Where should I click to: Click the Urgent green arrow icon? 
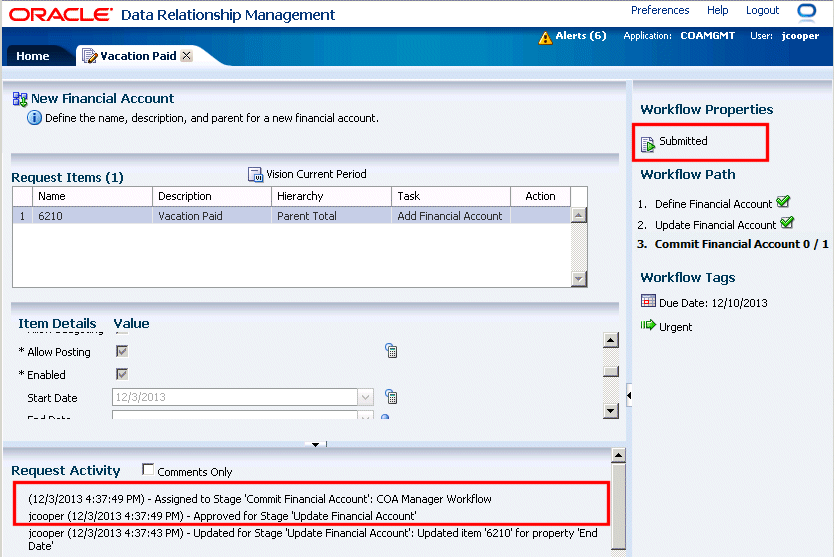pos(648,325)
